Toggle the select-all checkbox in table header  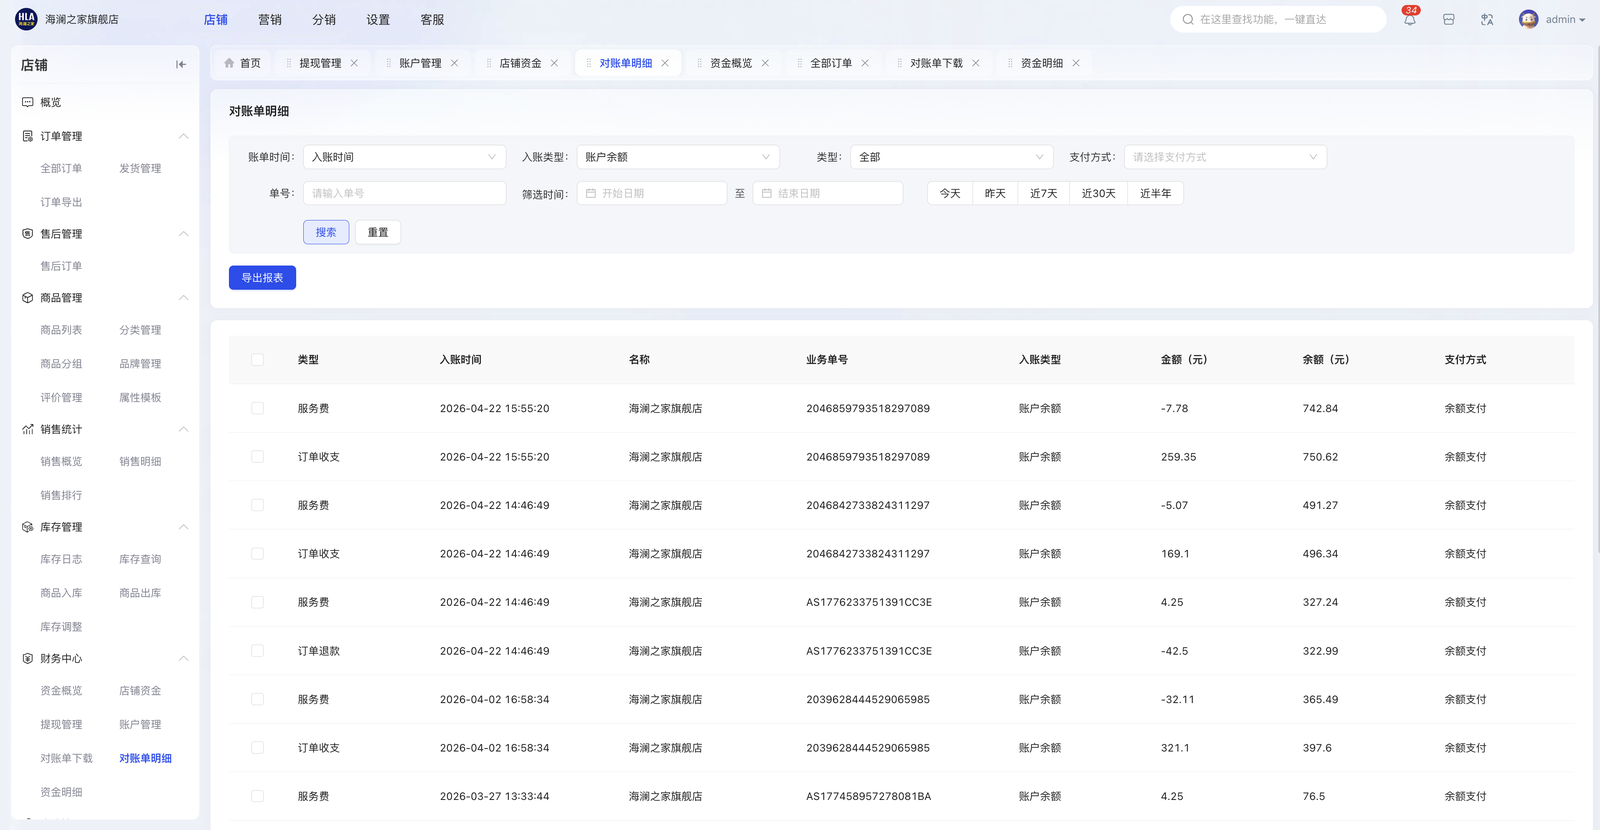pyautogui.click(x=258, y=360)
